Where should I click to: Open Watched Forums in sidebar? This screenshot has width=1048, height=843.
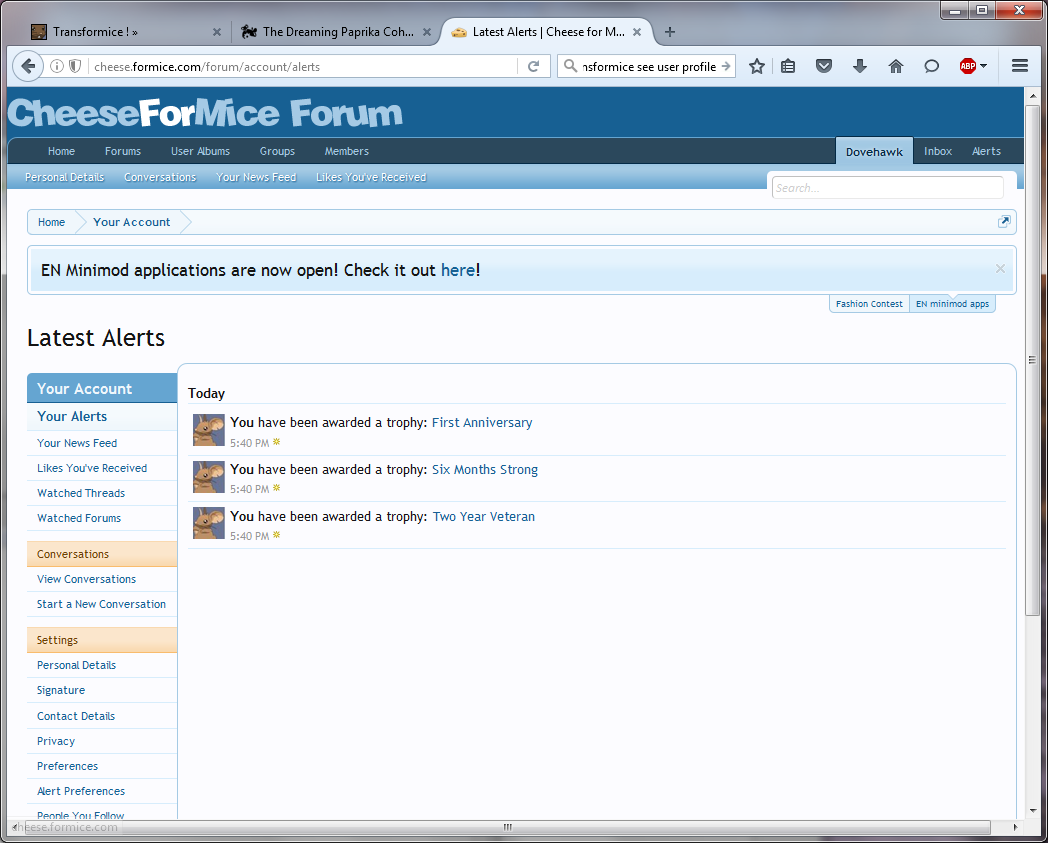[x=102, y=518]
